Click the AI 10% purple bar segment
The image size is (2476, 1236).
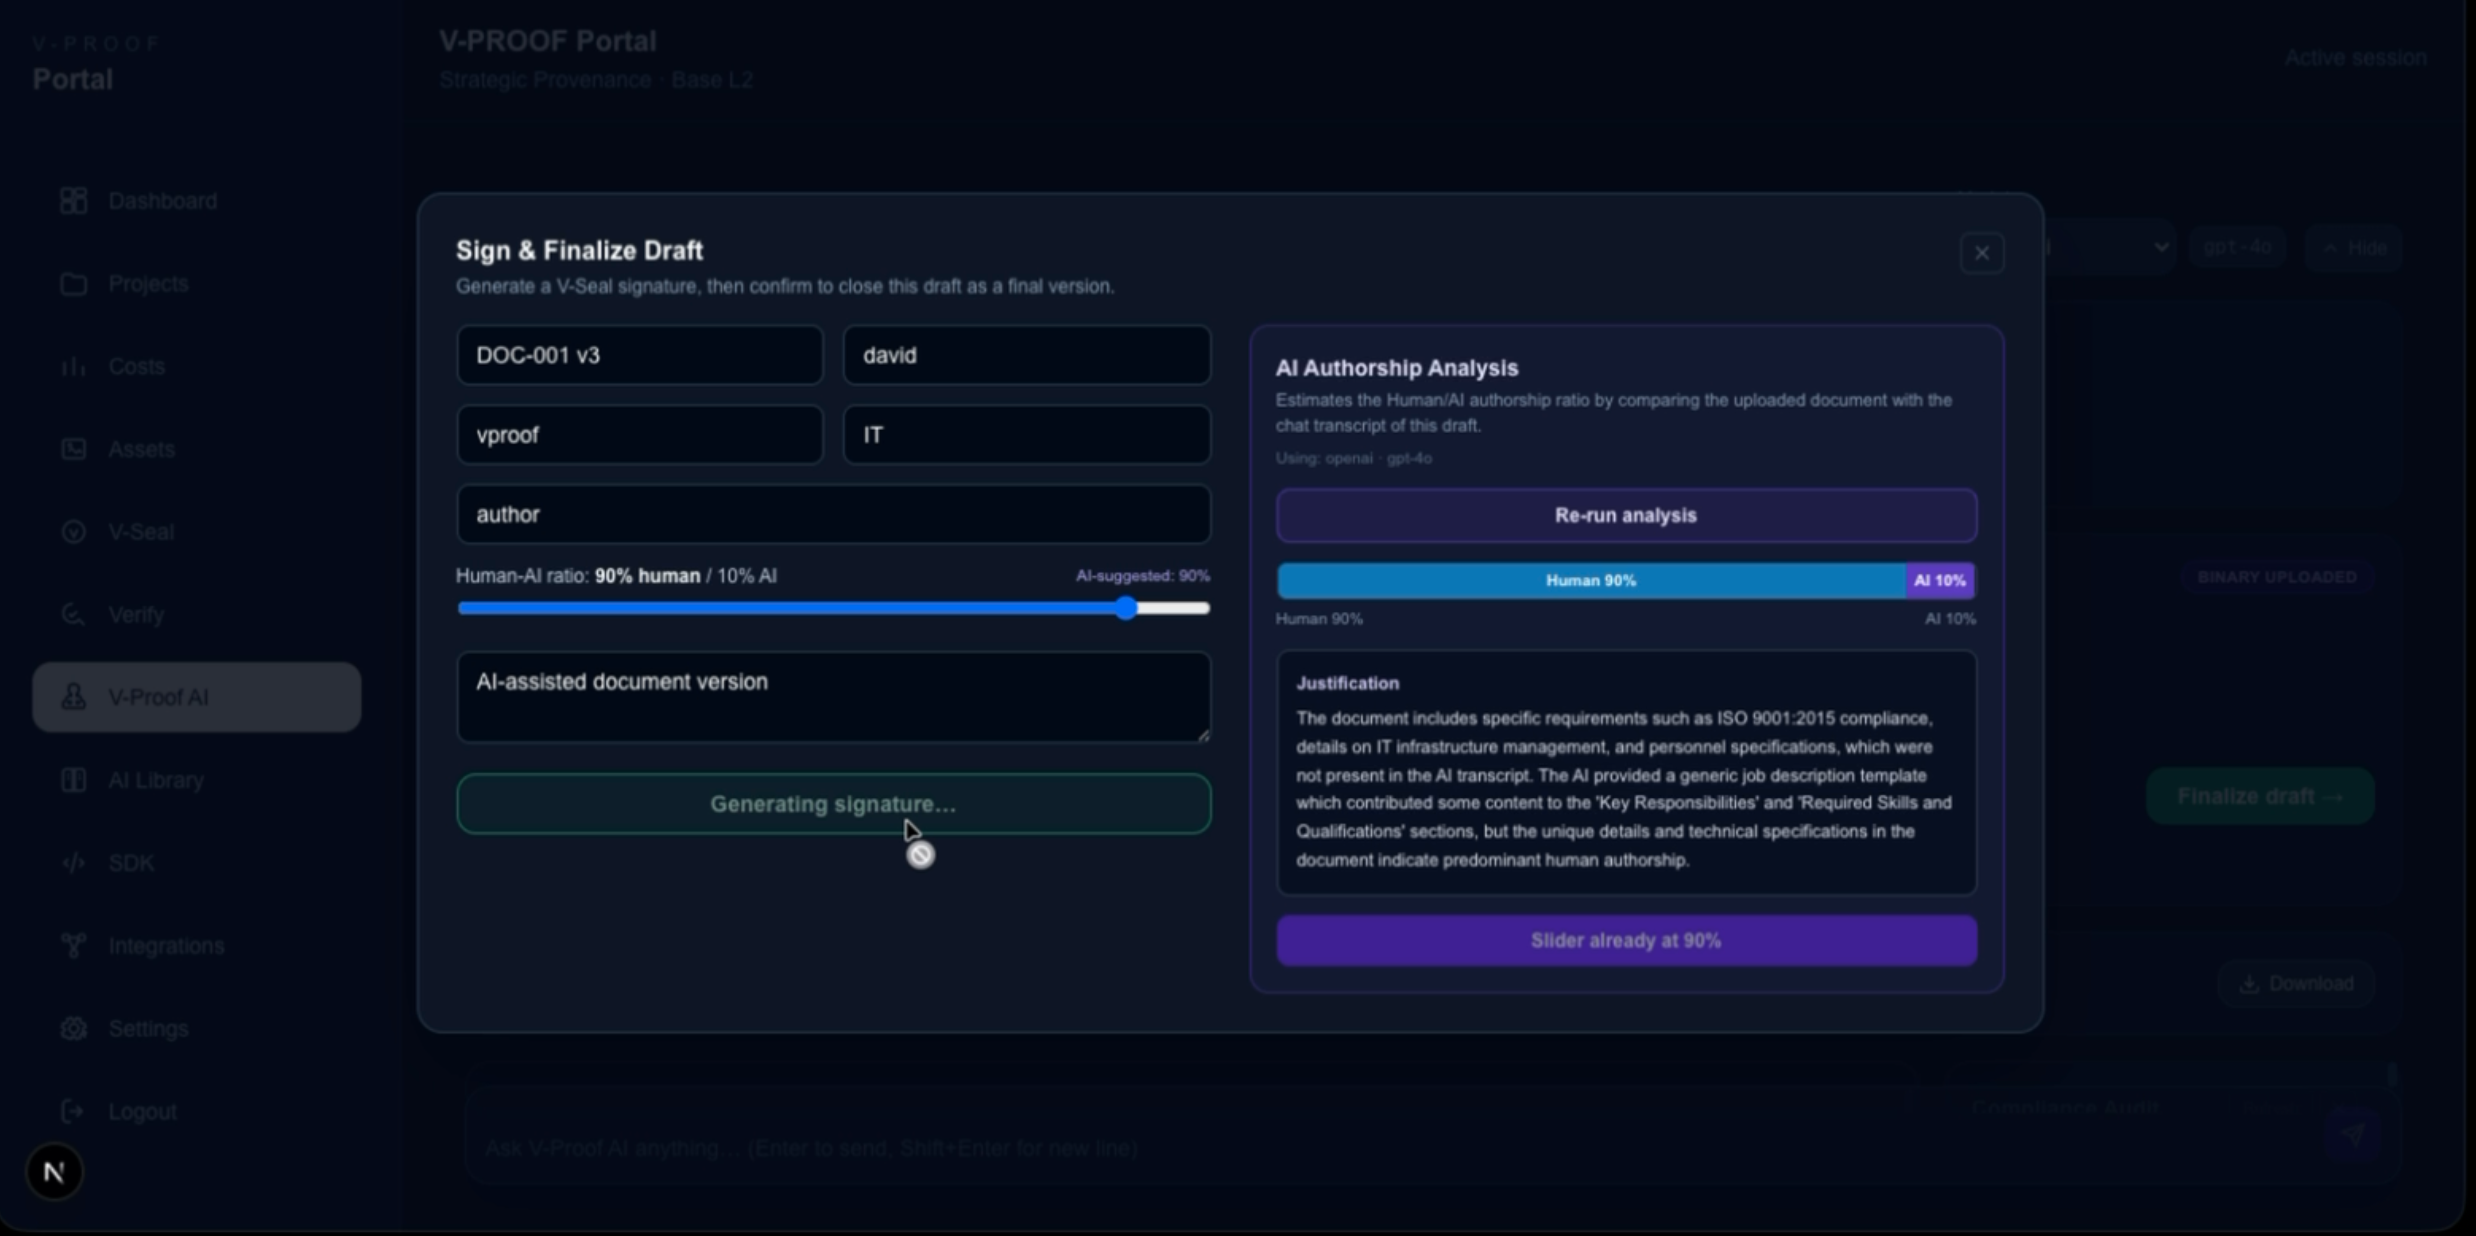[1940, 581]
